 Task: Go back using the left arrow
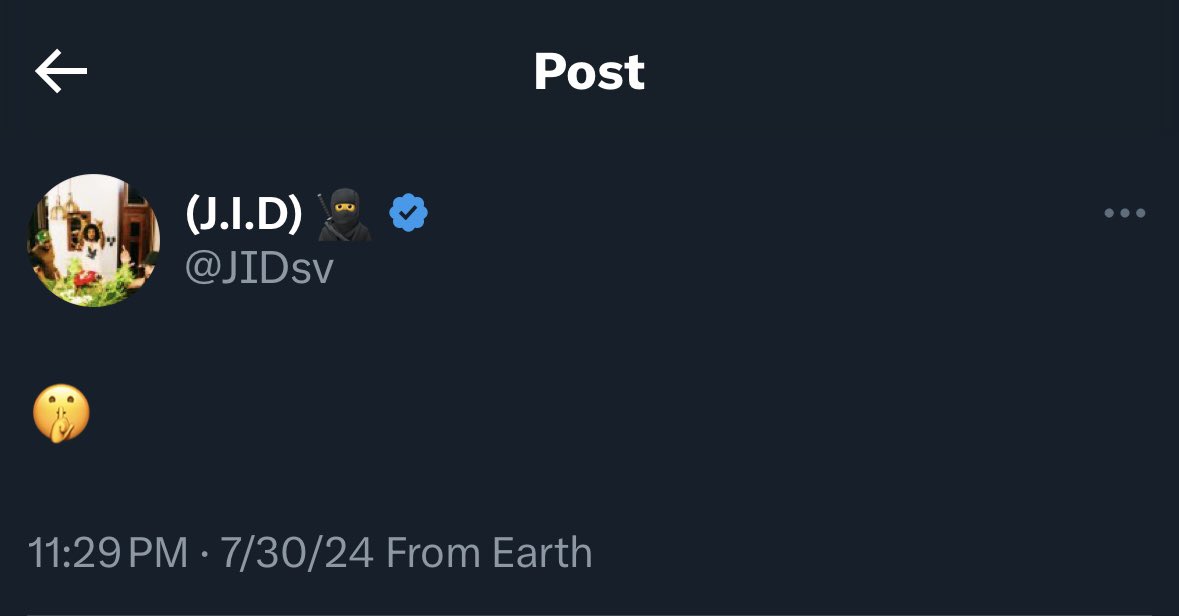tap(61, 71)
